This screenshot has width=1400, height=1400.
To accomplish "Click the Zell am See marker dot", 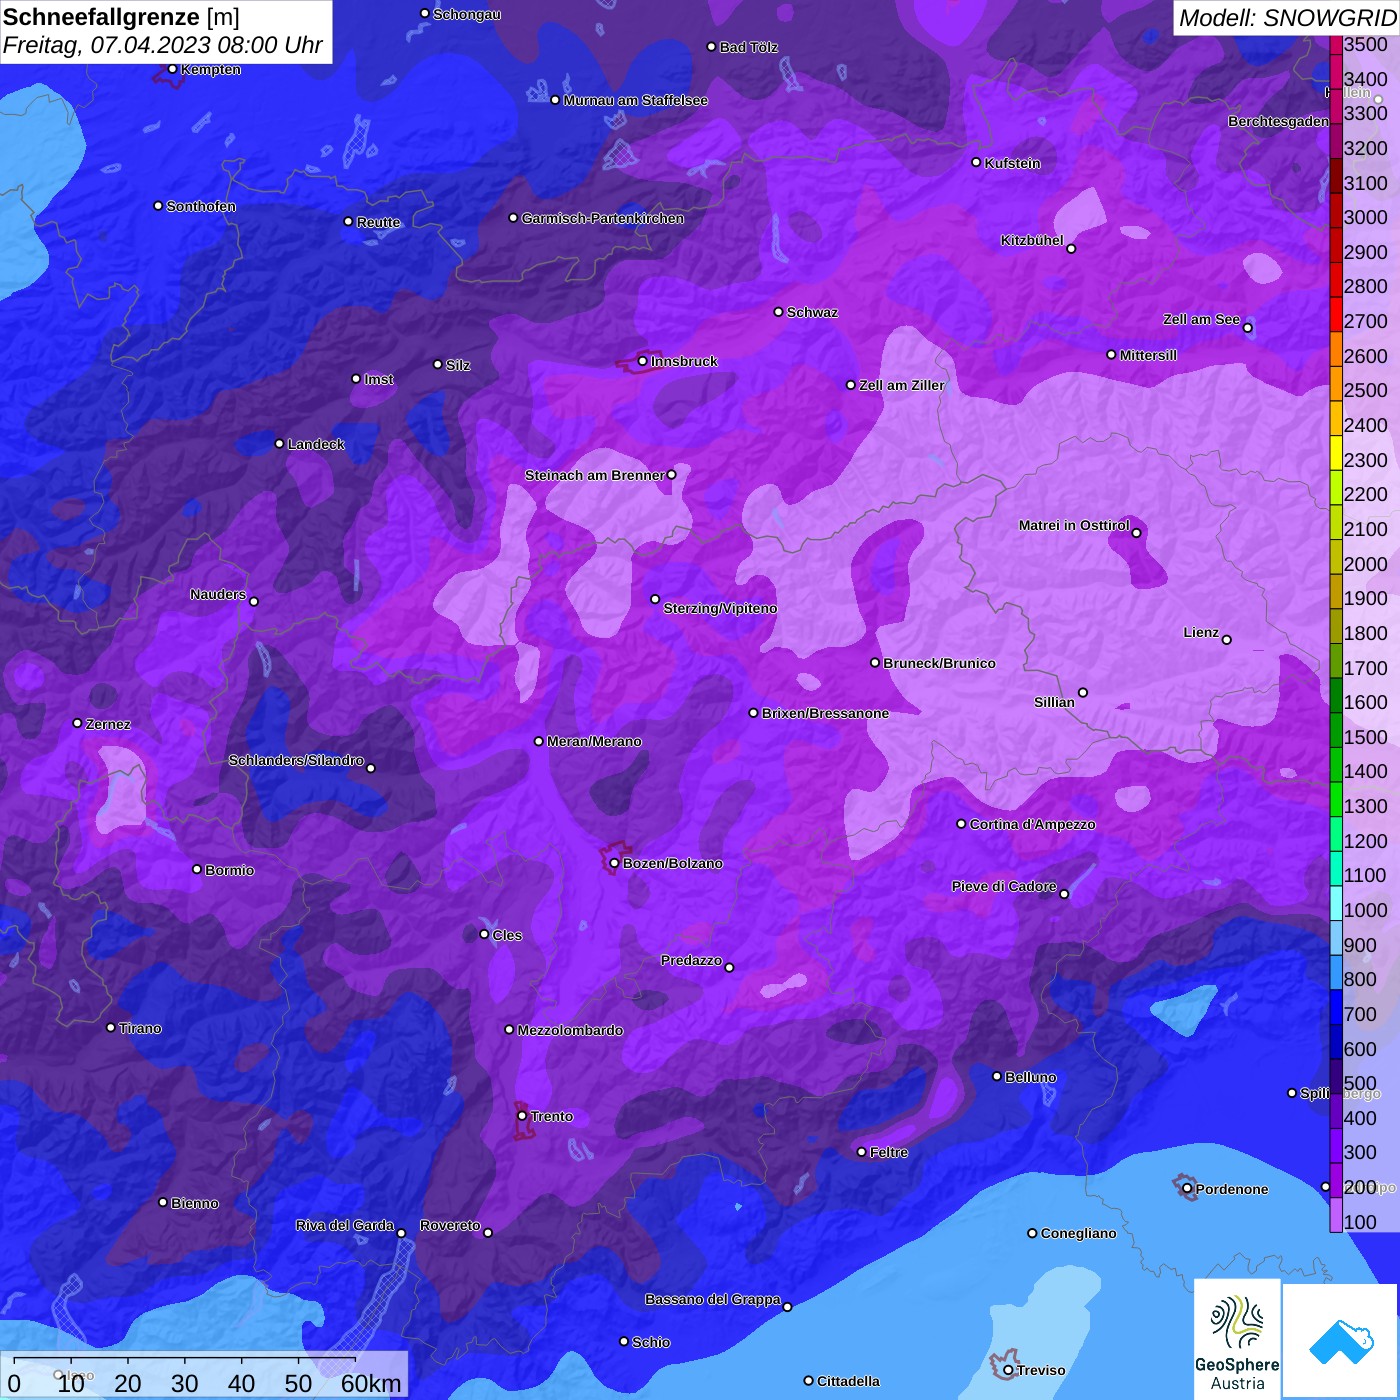I will point(1247,328).
